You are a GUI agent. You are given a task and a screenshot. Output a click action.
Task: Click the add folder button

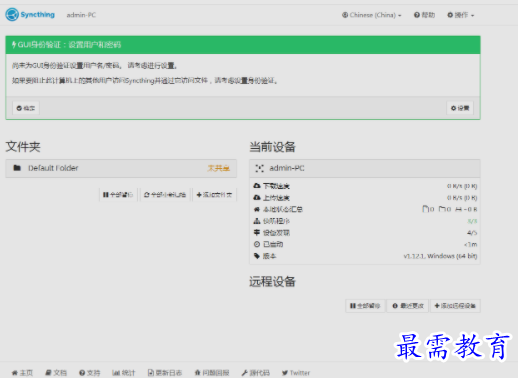pyautogui.click(x=214, y=195)
